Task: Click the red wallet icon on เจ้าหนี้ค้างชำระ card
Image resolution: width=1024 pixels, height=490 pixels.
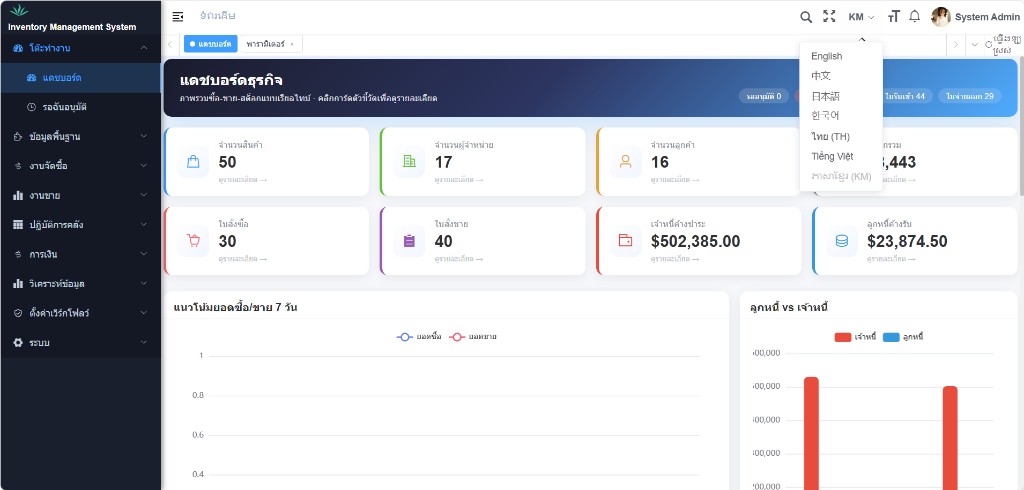Action: (626, 240)
